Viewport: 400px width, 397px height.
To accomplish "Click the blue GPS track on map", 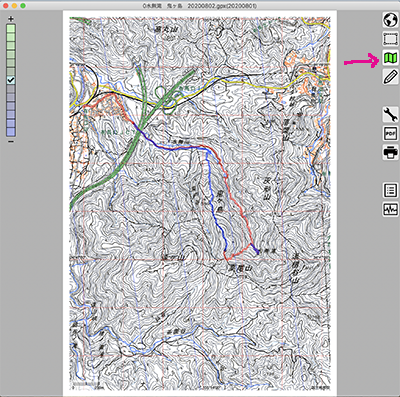I will (213, 201).
